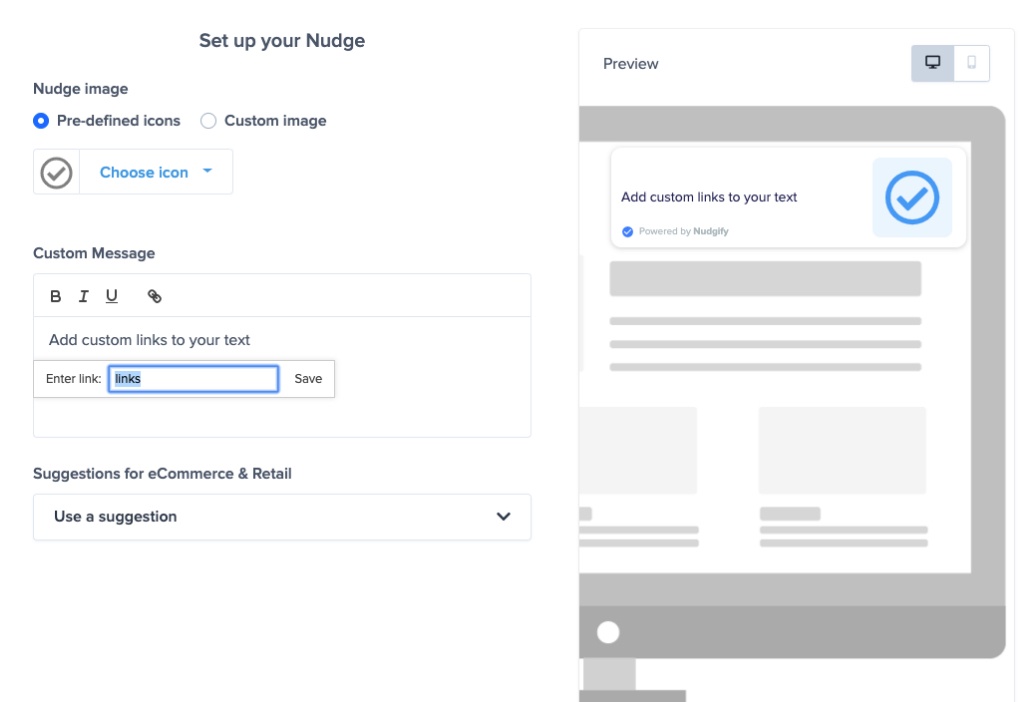This screenshot has height=702, width=1030.
Task: Switch preview to desktop view
Action: point(933,63)
